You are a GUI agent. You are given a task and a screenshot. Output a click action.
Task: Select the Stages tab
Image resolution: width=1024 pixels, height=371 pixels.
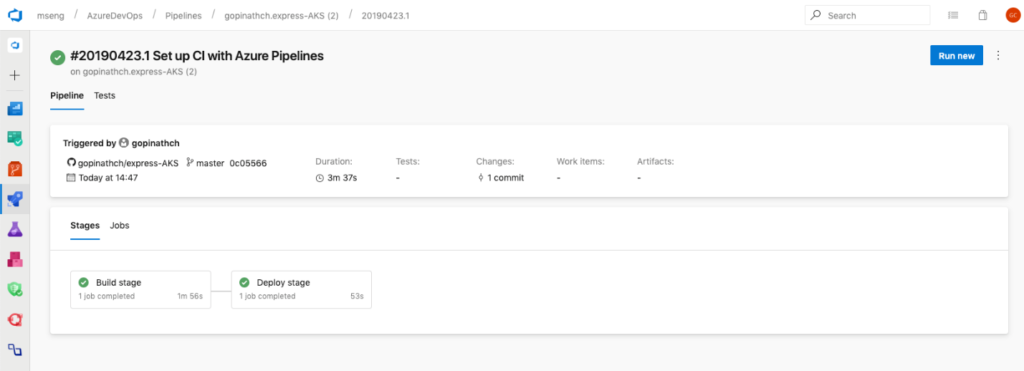(x=85, y=225)
